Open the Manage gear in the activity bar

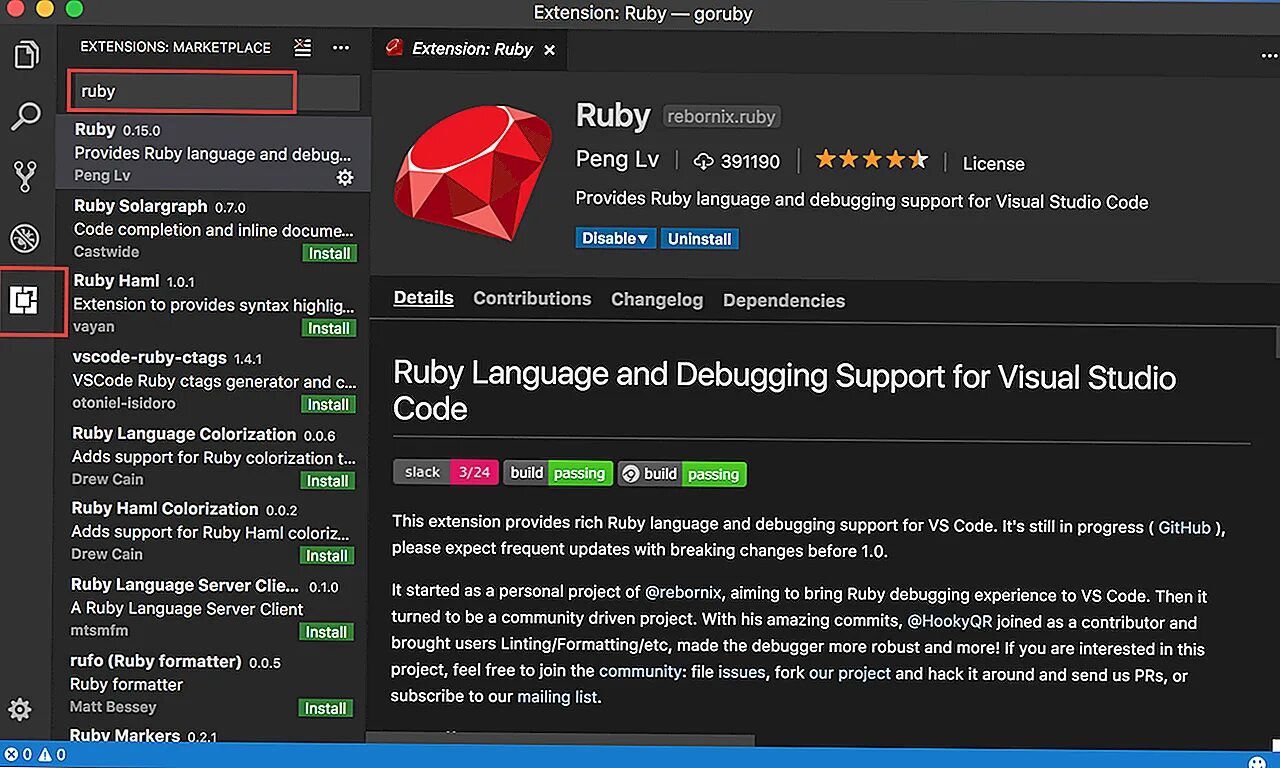coord(20,709)
